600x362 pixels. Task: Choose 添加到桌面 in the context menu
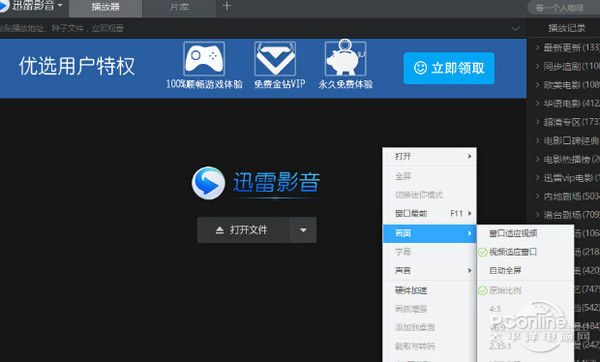click(429, 328)
